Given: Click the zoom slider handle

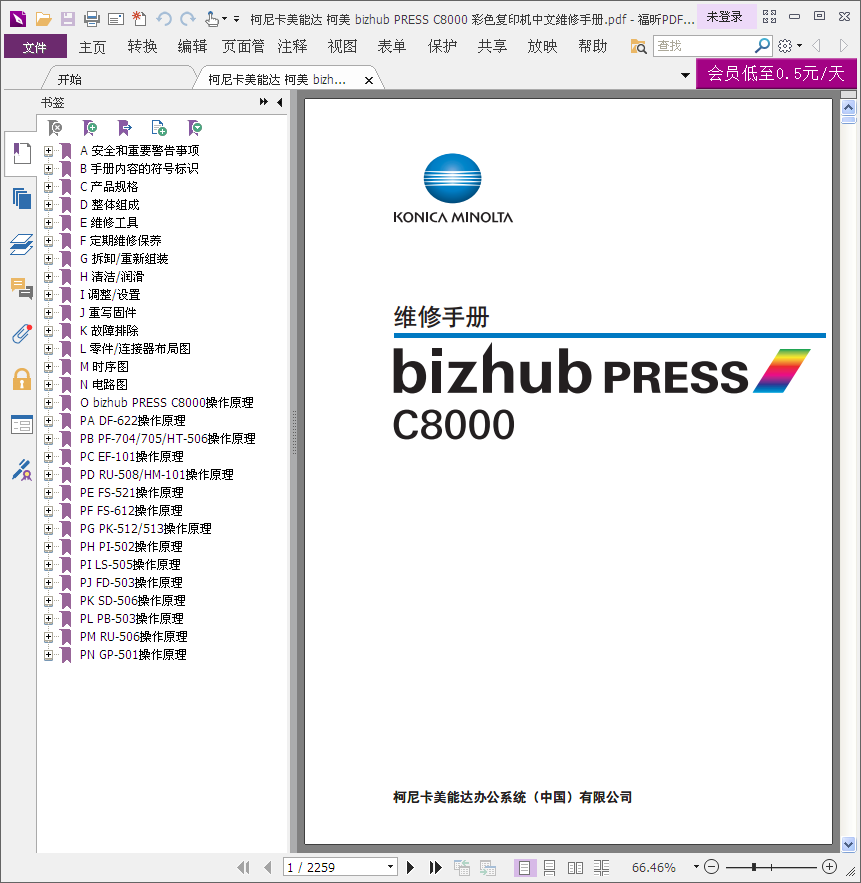Looking at the screenshot, I should 753,867.
